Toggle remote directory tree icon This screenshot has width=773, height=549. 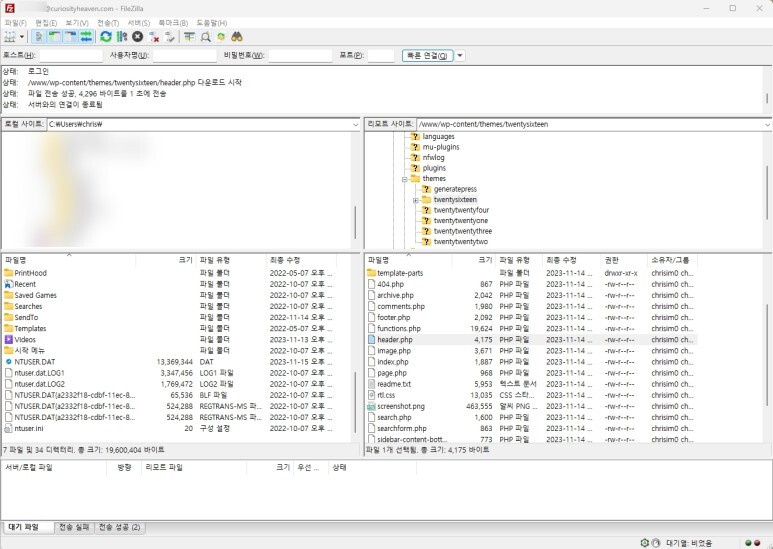pyautogui.click(x=70, y=37)
